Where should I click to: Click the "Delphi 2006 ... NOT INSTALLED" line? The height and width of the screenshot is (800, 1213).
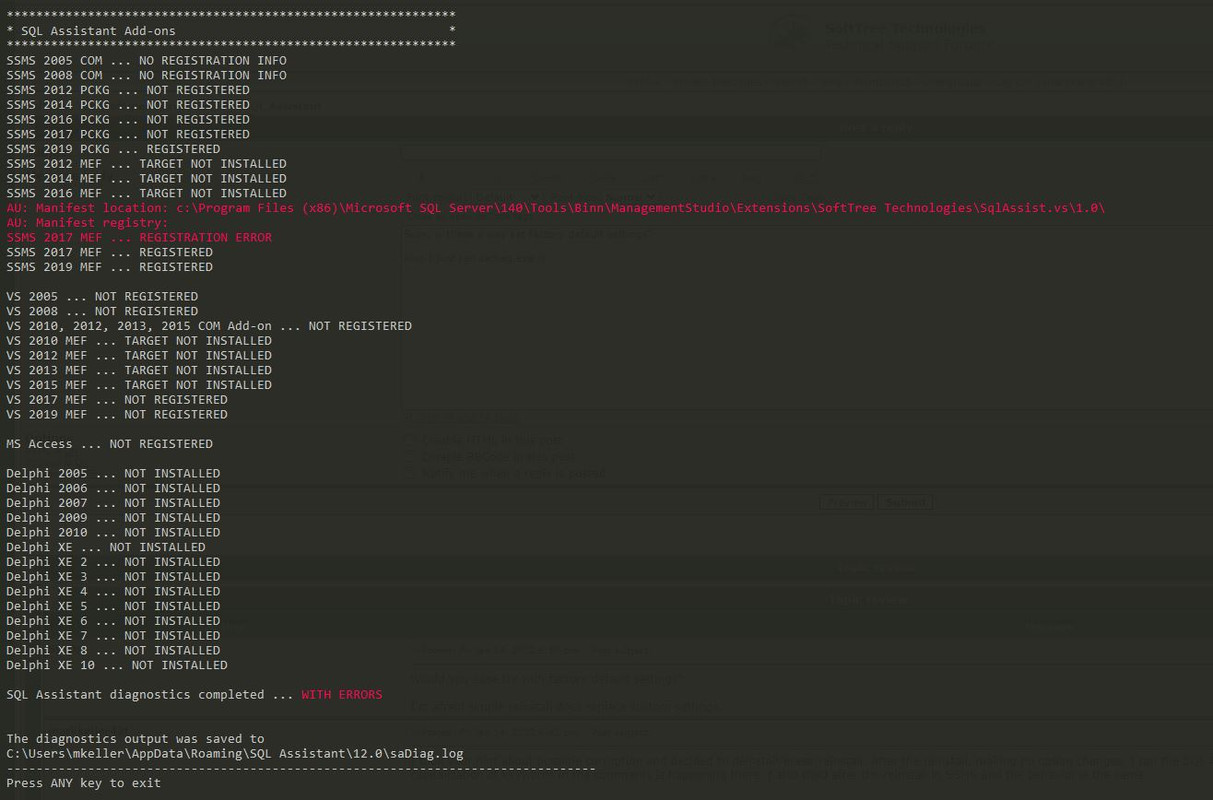click(x=113, y=488)
